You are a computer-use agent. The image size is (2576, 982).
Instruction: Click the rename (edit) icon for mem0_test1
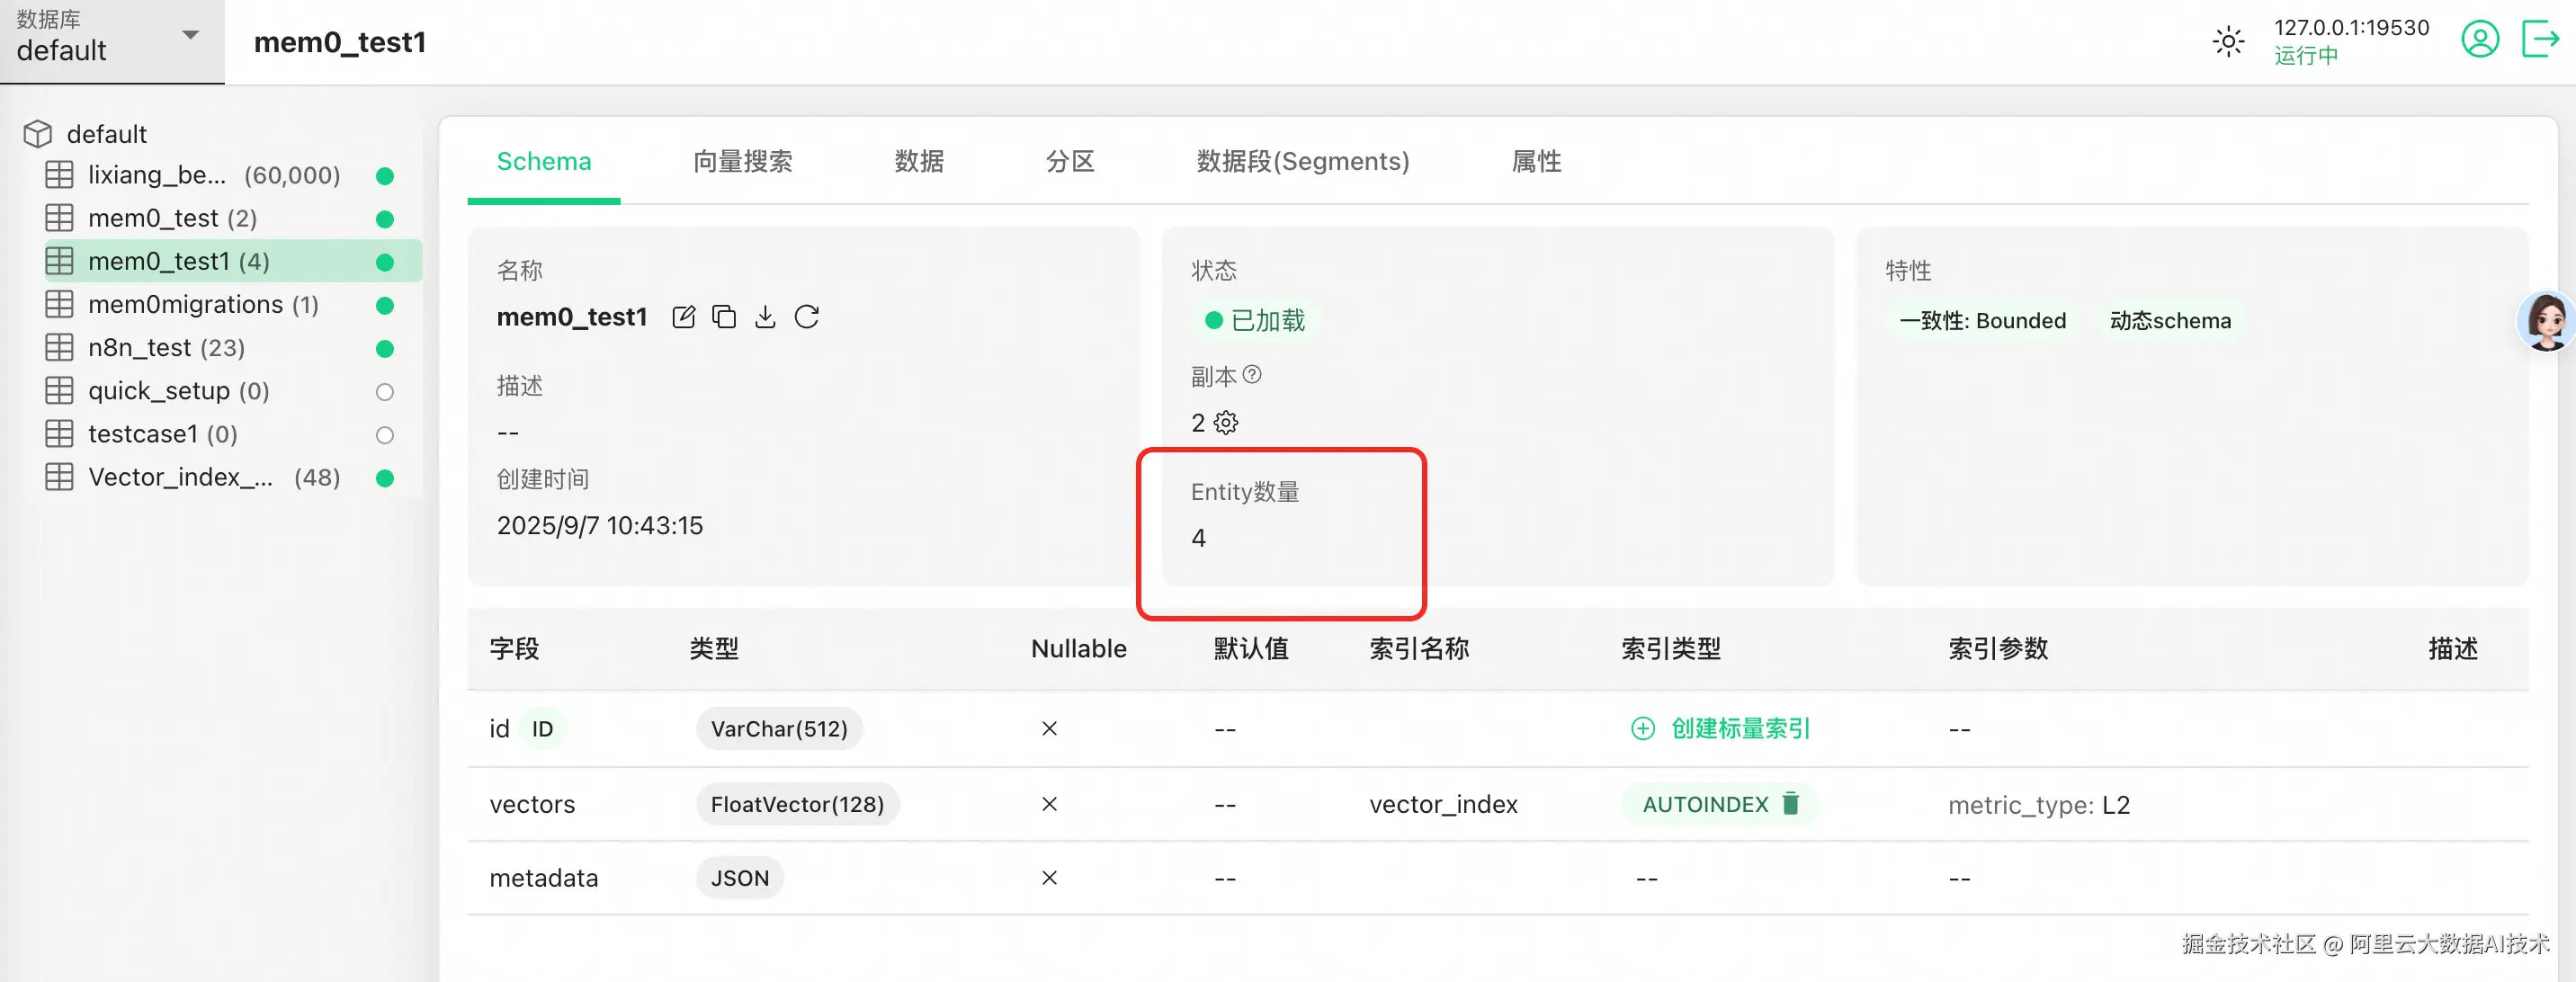click(x=683, y=318)
